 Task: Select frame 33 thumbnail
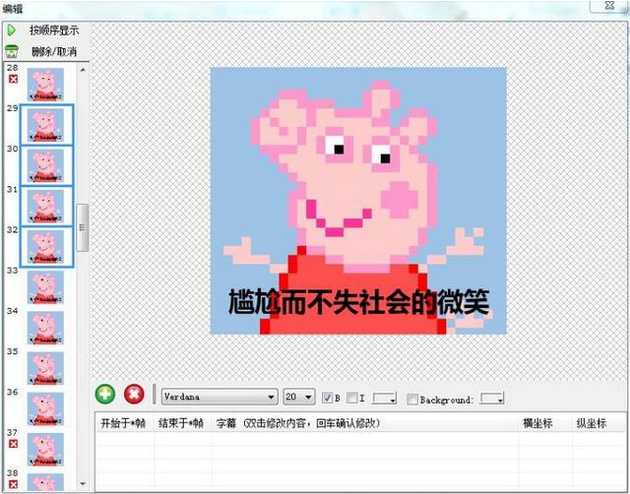(45, 287)
